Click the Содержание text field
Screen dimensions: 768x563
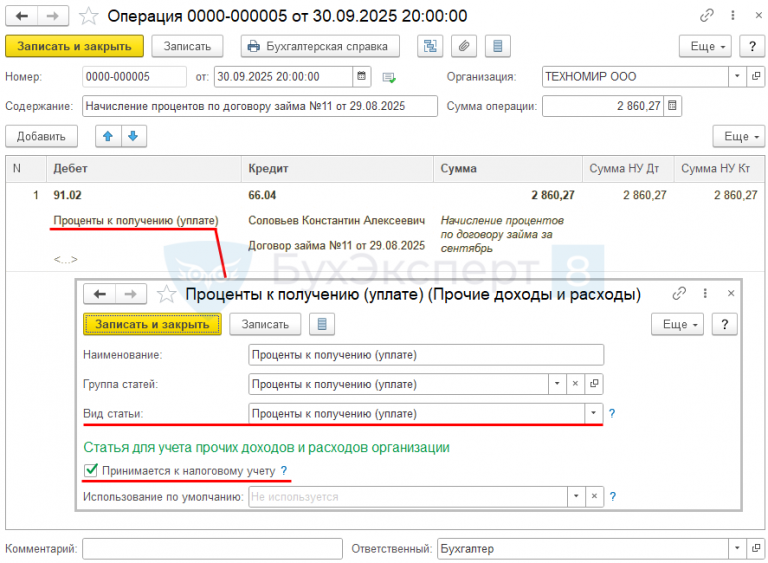(260, 106)
